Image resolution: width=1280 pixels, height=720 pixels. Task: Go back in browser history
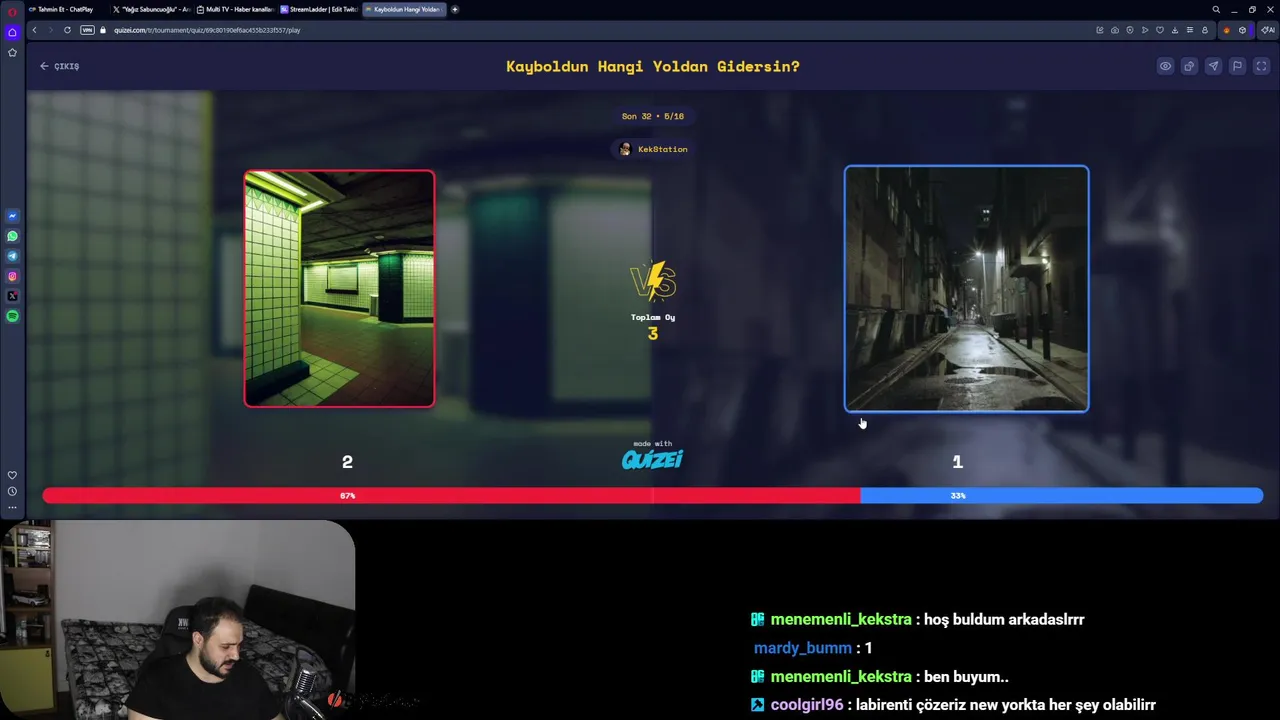click(35, 30)
